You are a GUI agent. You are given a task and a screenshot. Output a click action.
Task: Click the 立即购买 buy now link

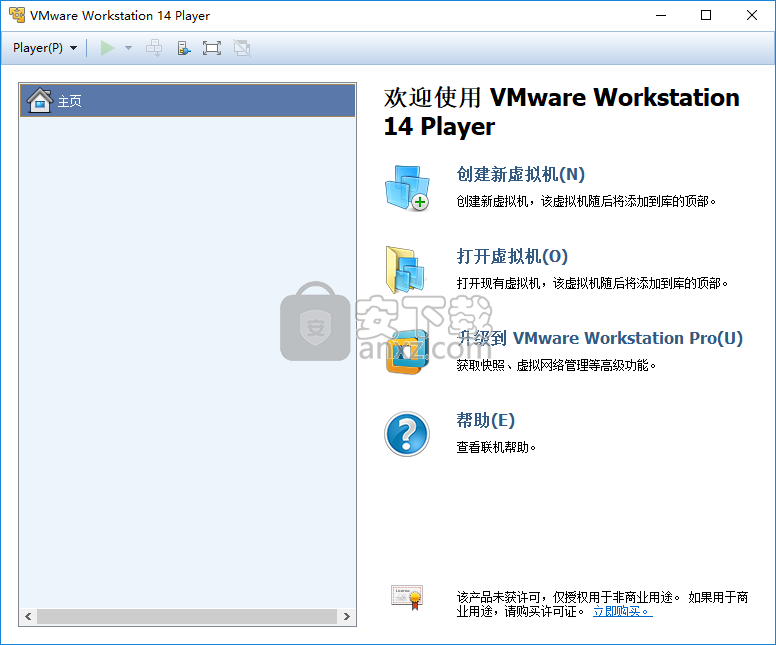click(623, 611)
